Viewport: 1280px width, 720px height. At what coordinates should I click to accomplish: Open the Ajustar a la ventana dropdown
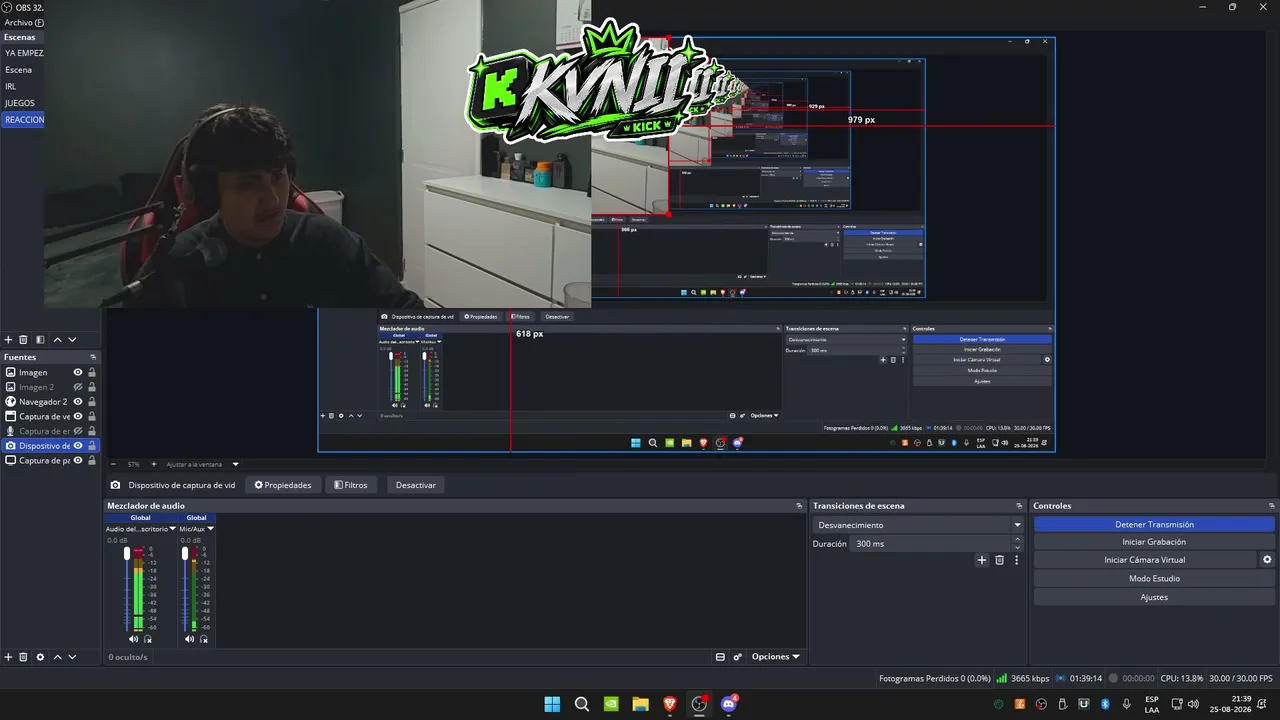point(203,464)
